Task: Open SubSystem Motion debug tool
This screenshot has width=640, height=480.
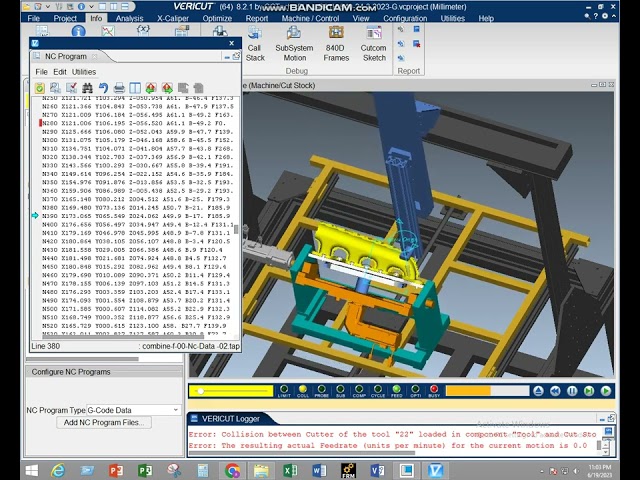Action: [294, 44]
